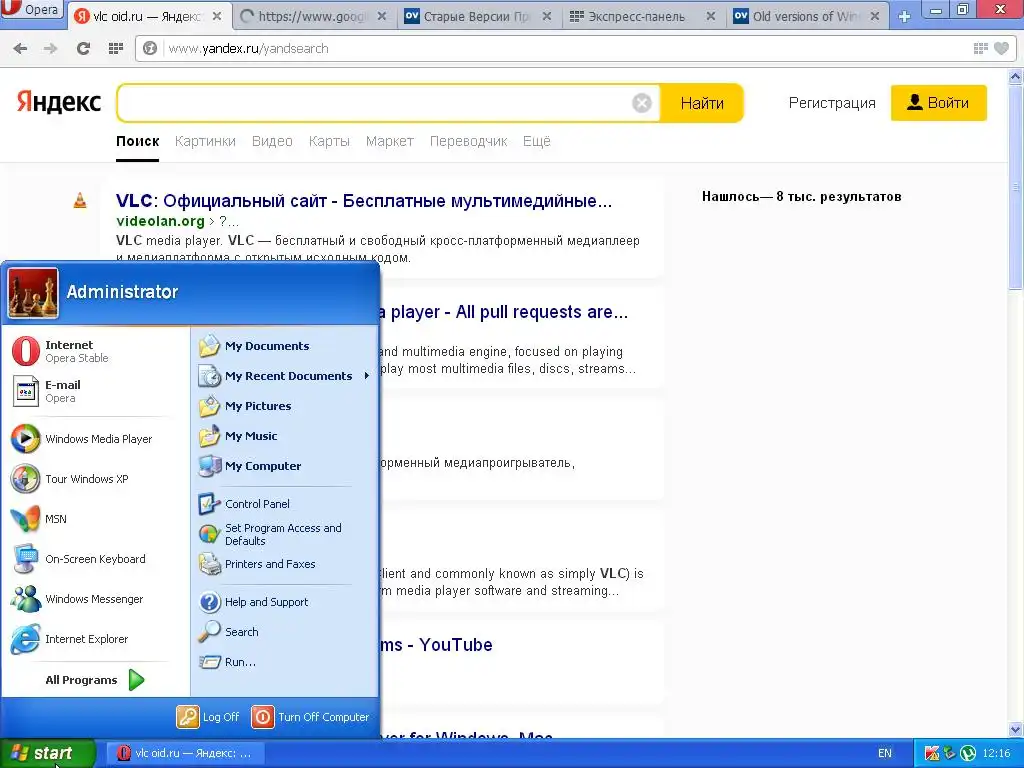The height and width of the screenshot is (768, 1024).
Task: Go back with the browser back arrow
Action: pyautogui.click(x=20, y=48)
